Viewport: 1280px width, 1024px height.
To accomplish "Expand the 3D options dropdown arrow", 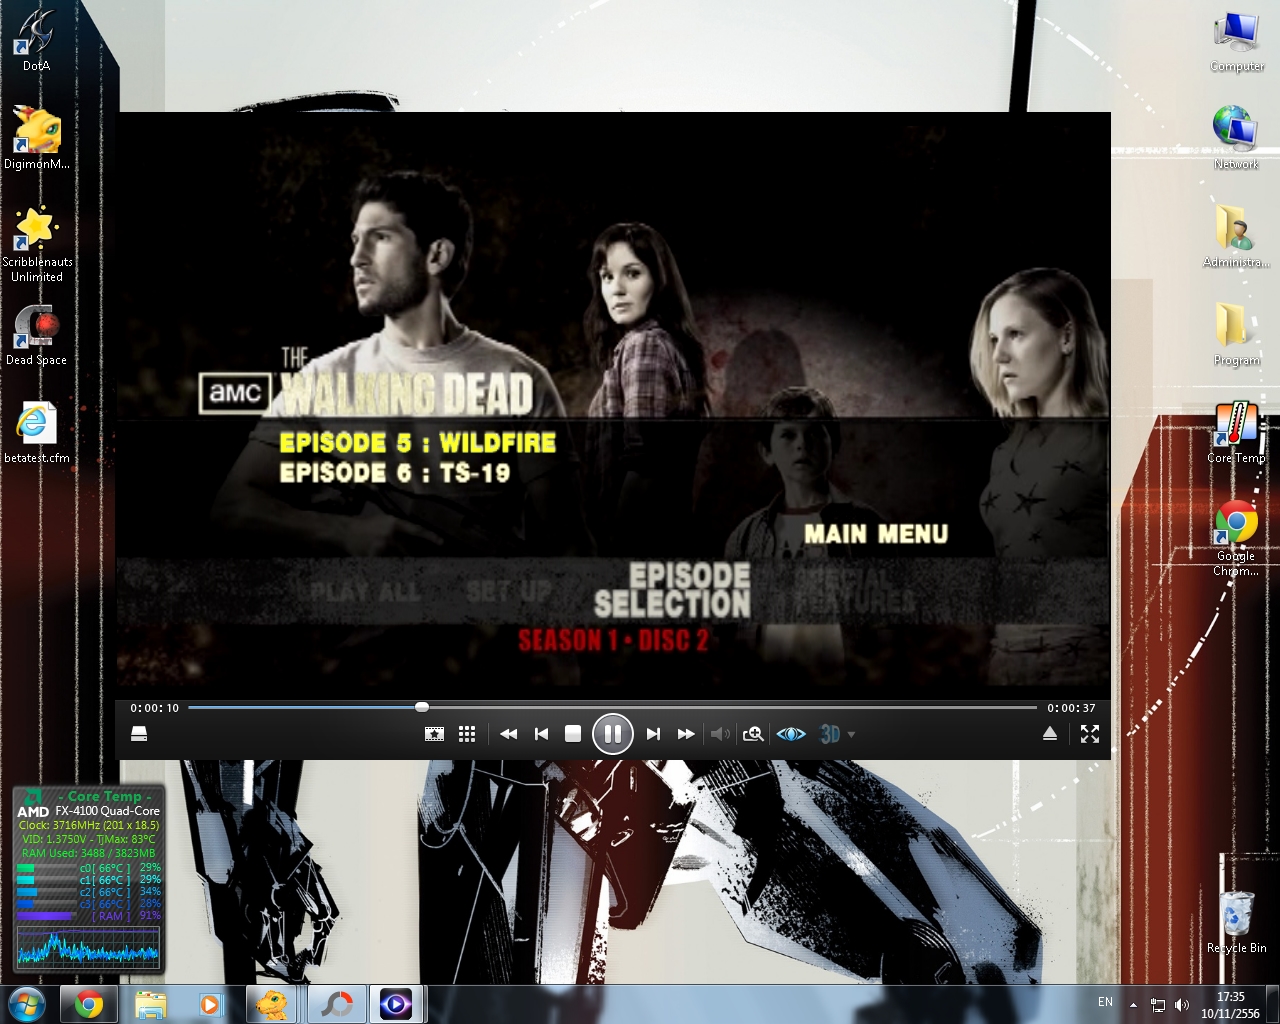I will (x=851, y=735).
